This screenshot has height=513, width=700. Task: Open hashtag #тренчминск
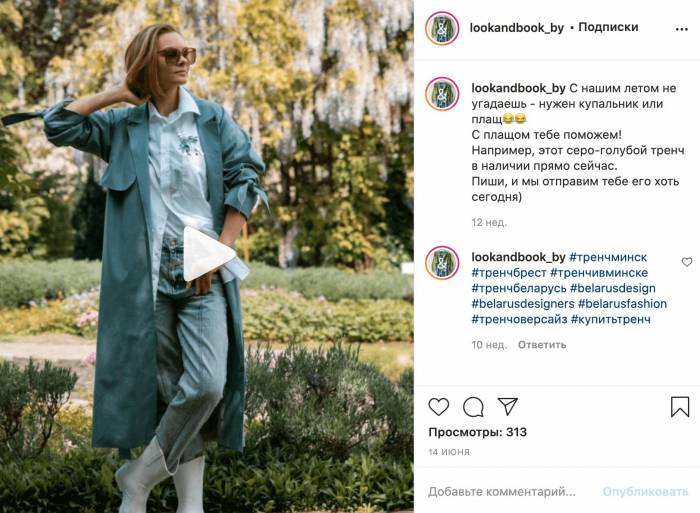point(608,257)
